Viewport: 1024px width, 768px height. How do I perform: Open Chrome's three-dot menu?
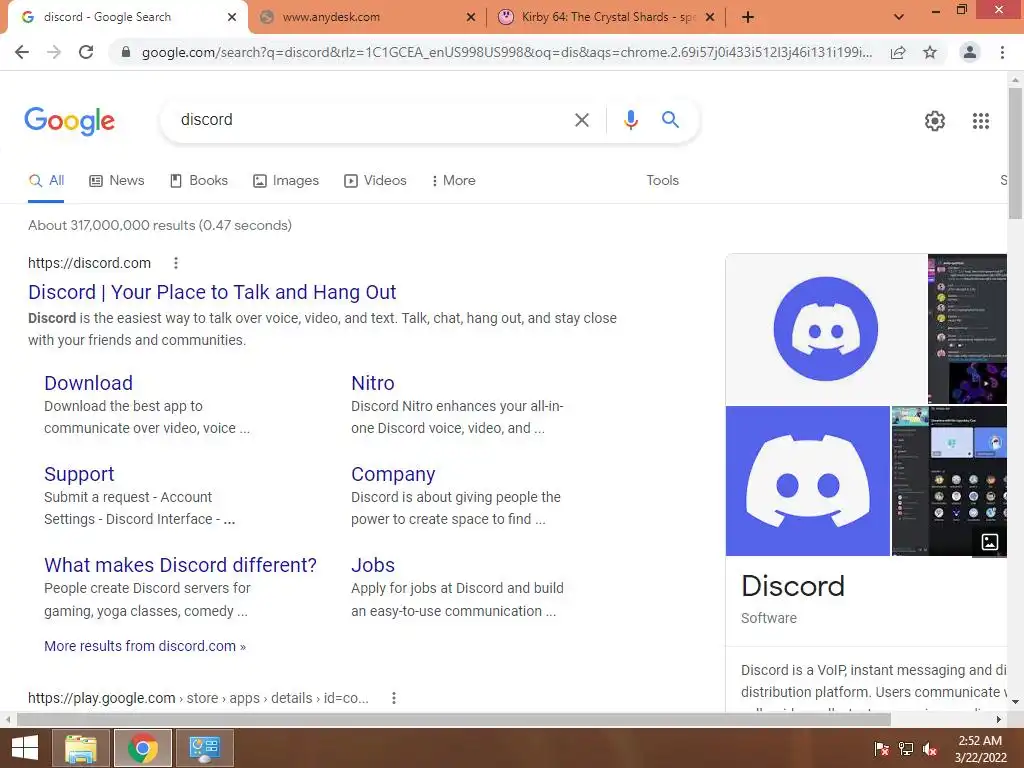(x=1002, y=52)
